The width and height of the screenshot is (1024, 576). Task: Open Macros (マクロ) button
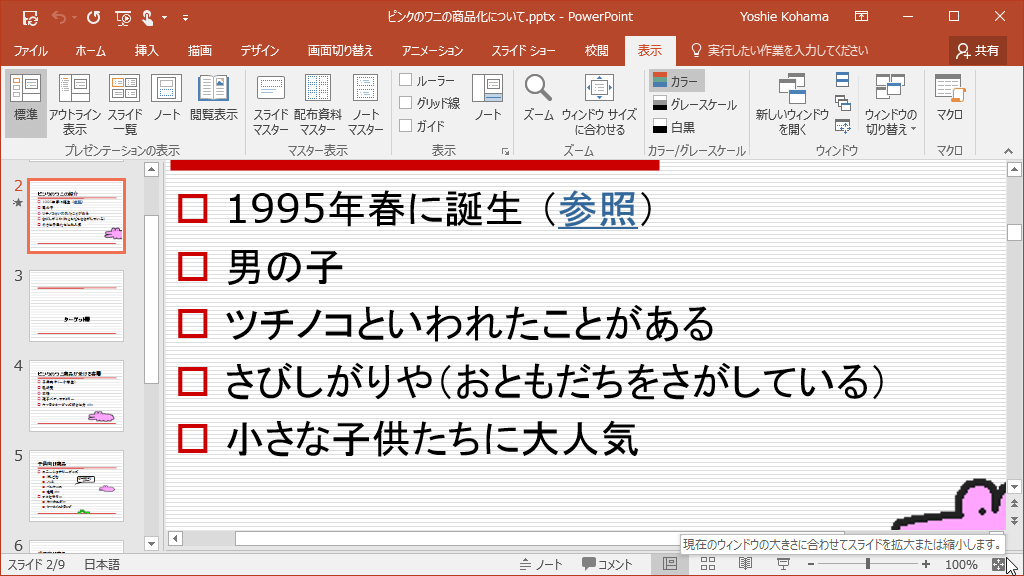pyautogui.click(x=950, y=98)
